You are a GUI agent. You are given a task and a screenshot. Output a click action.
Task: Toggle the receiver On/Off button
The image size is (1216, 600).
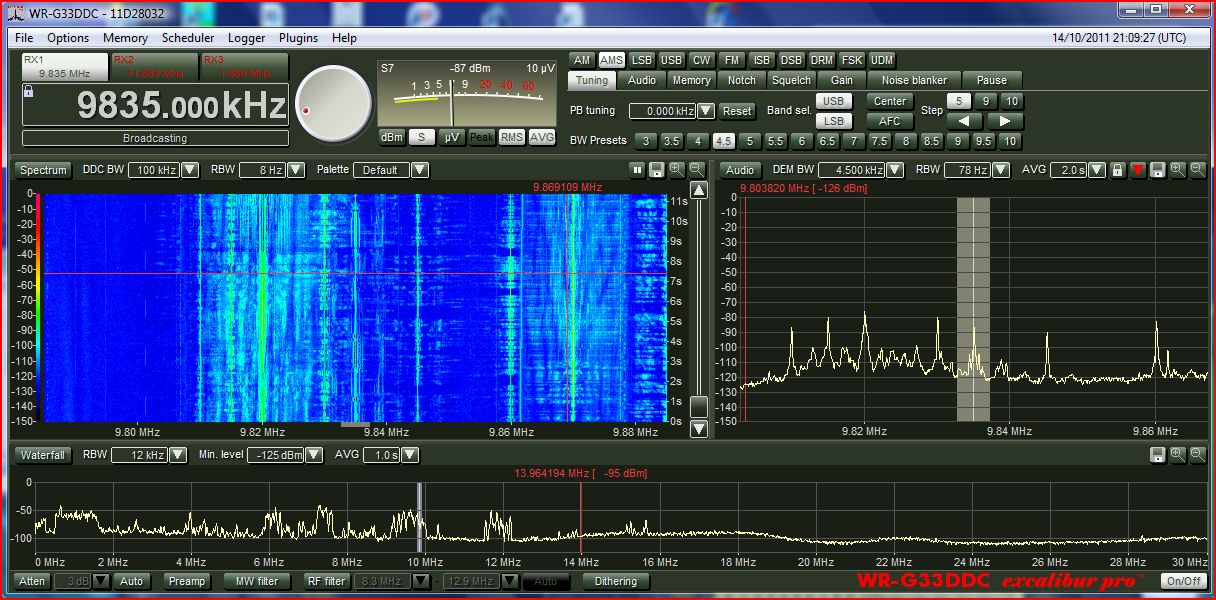[x=1183, y=581]
